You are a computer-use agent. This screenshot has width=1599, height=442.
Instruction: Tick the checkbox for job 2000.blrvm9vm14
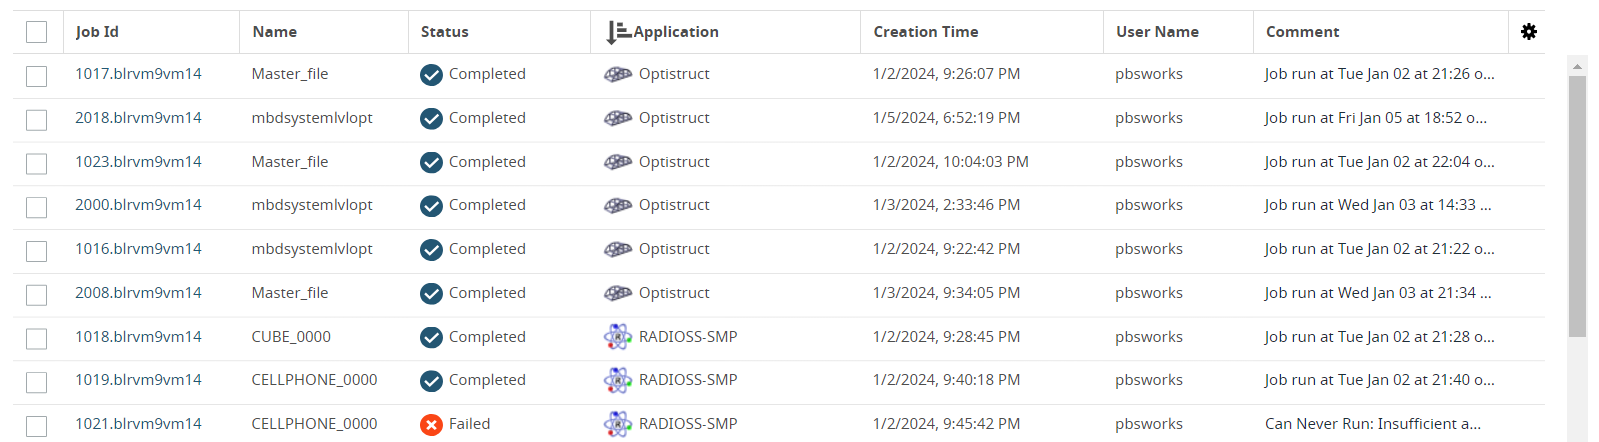pos(37,207)
